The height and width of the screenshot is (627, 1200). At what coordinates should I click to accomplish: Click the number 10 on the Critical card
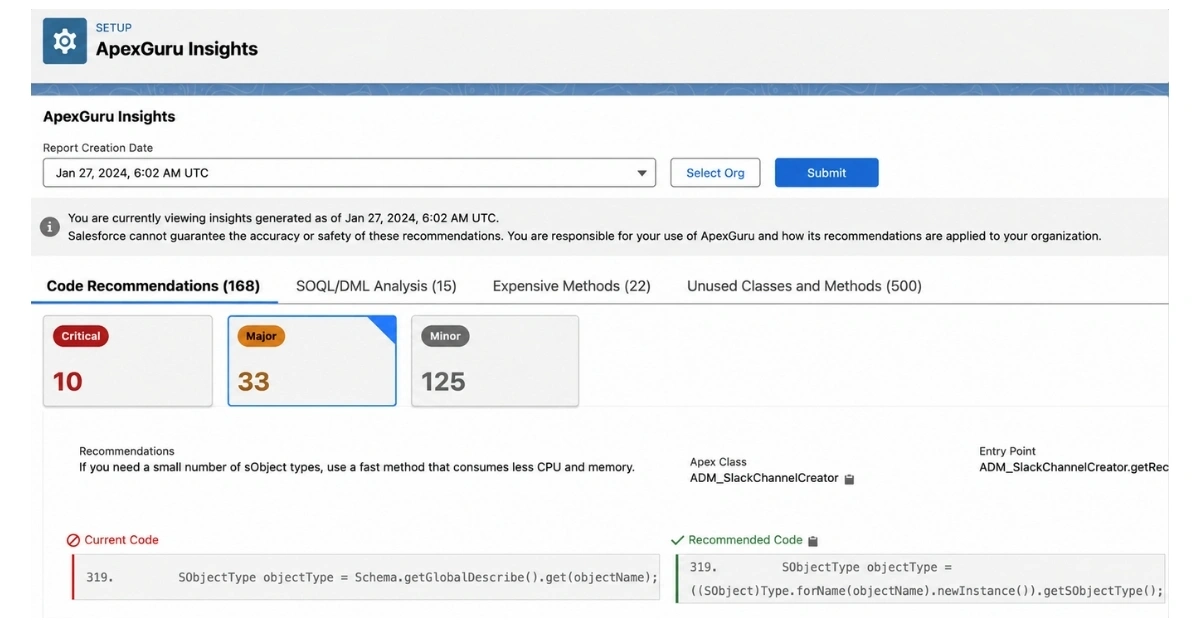68,381
